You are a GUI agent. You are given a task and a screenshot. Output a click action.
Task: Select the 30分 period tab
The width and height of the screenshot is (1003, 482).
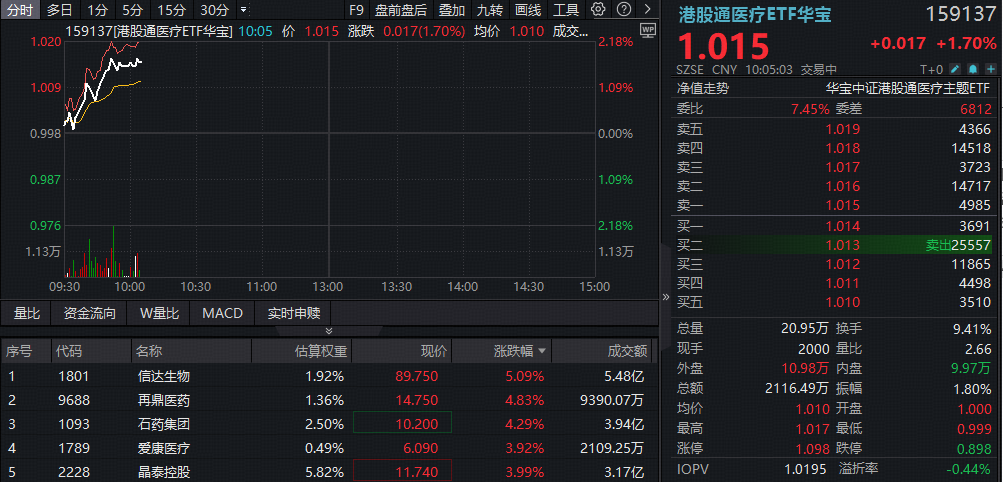(x=214, y=10)
